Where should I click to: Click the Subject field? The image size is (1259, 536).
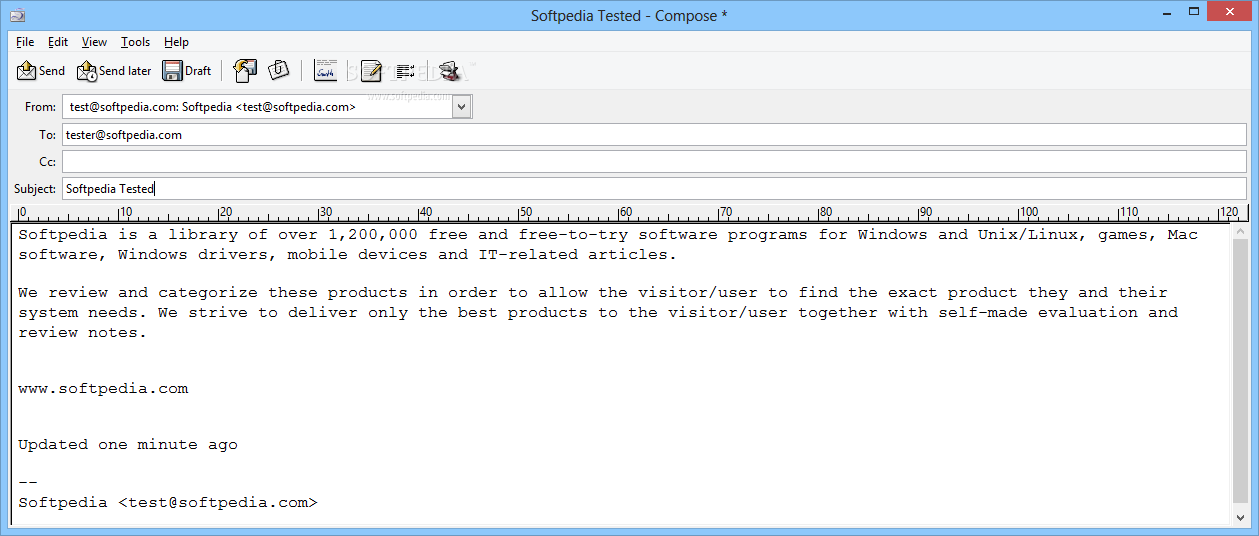pos(654,188)
